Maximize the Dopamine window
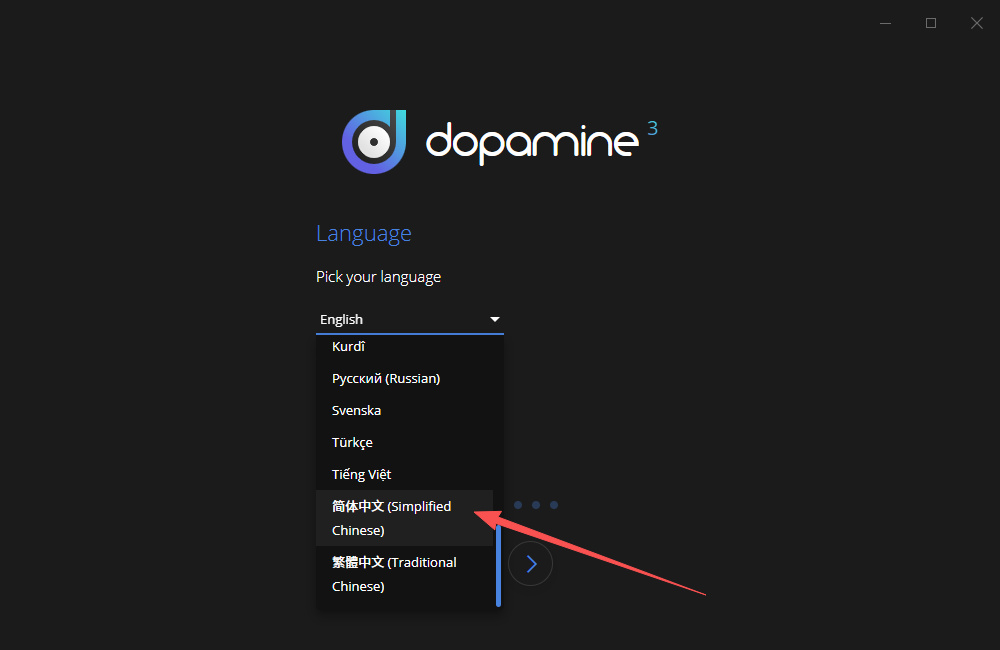1000x650 pixels. [x=931, y=24]
